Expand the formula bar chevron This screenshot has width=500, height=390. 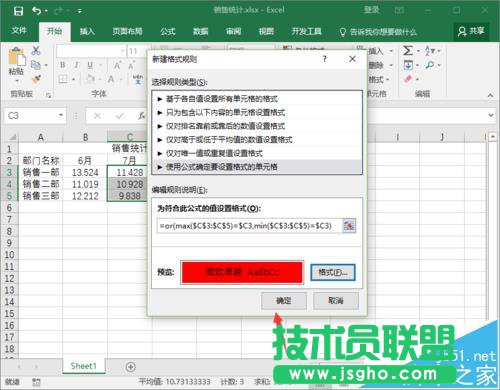(491, 115)
